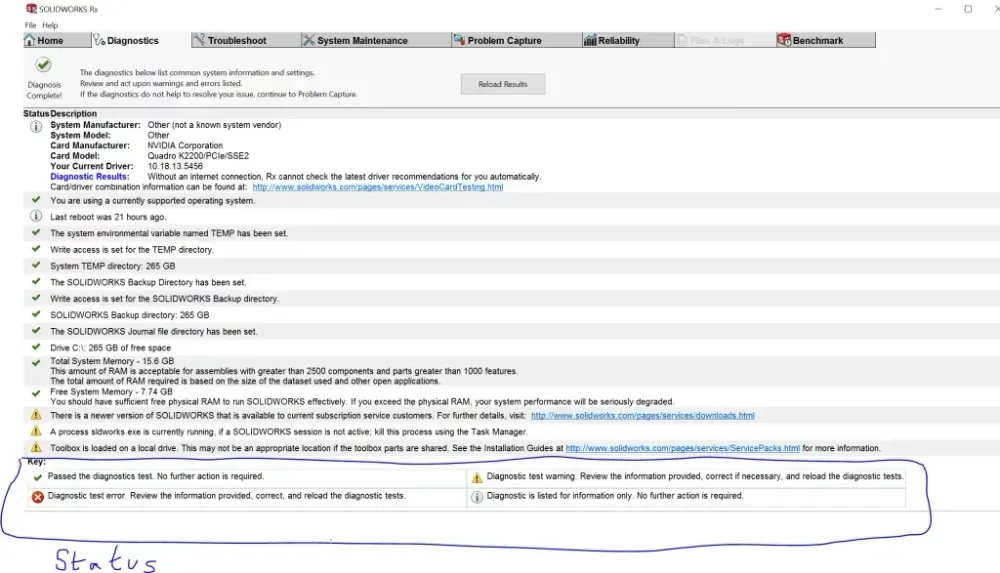1000x573 pixels.
Task: Click info icon in the Key legend
Action: (x=477, y=497)
